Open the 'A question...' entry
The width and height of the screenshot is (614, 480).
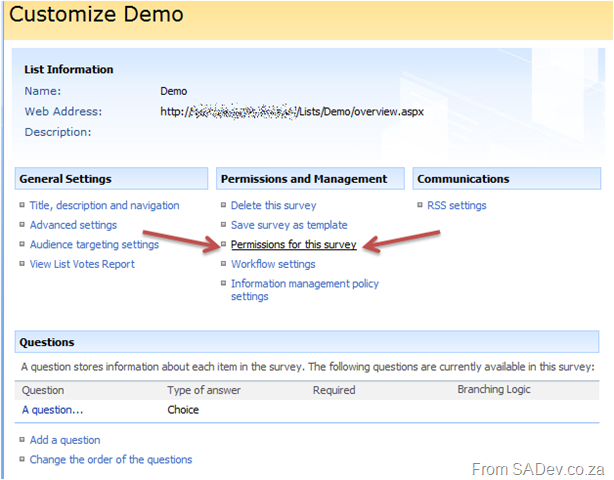[52, 410]
